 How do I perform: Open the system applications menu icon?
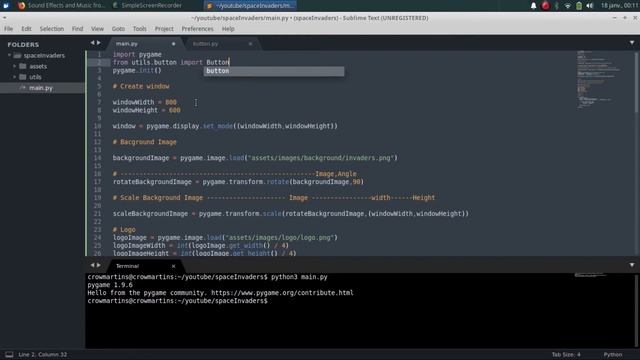6,6
